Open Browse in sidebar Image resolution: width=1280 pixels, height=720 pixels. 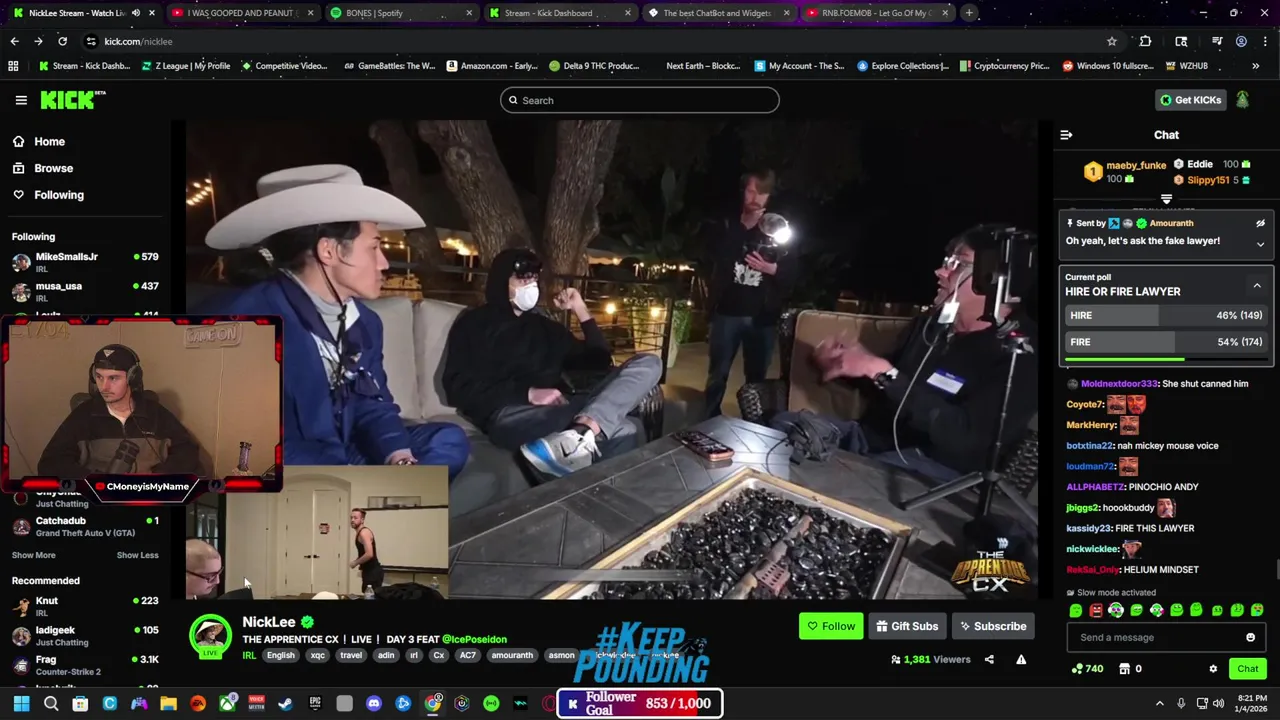pos(53,168)
